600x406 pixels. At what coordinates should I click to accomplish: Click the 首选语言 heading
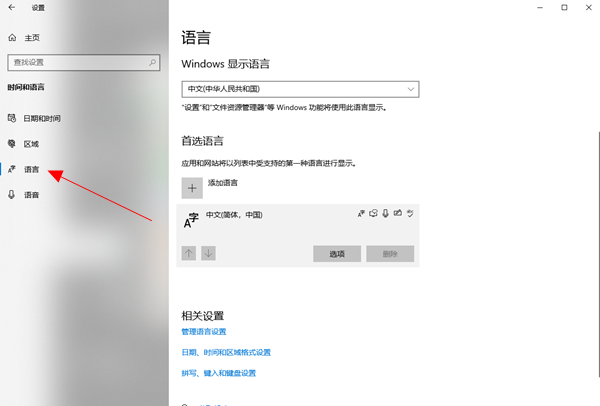point(202,141)
